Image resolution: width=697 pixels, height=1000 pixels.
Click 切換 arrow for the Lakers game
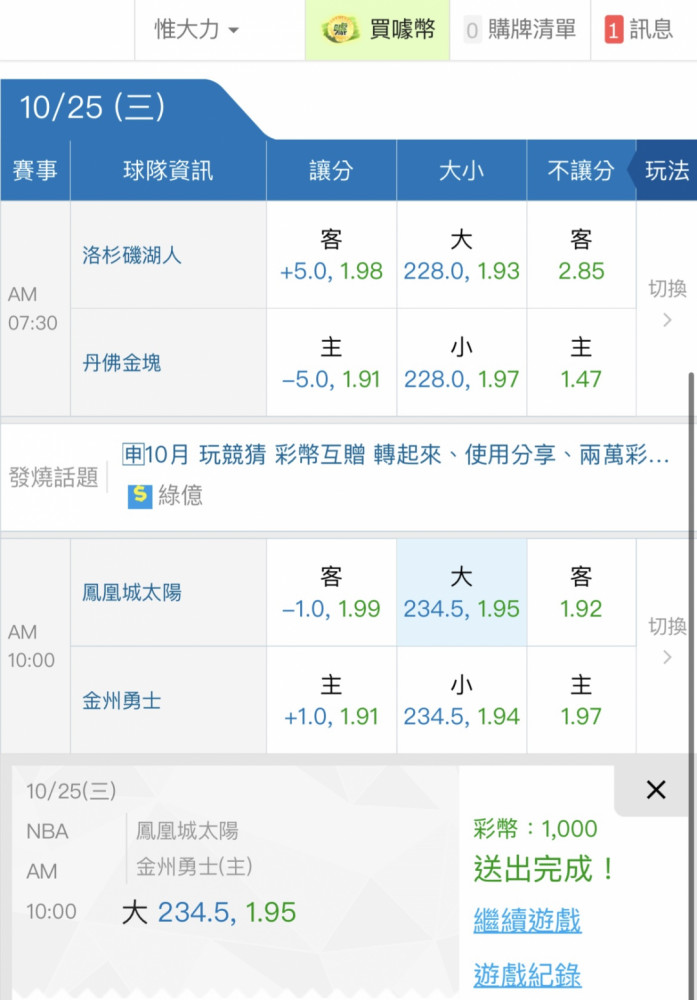click(667, 320)
